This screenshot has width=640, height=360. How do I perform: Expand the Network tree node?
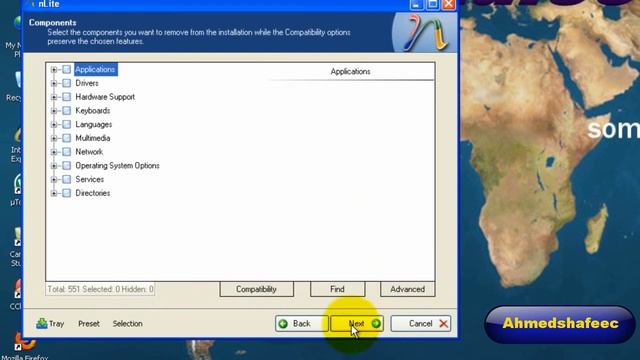click(54, 152)
